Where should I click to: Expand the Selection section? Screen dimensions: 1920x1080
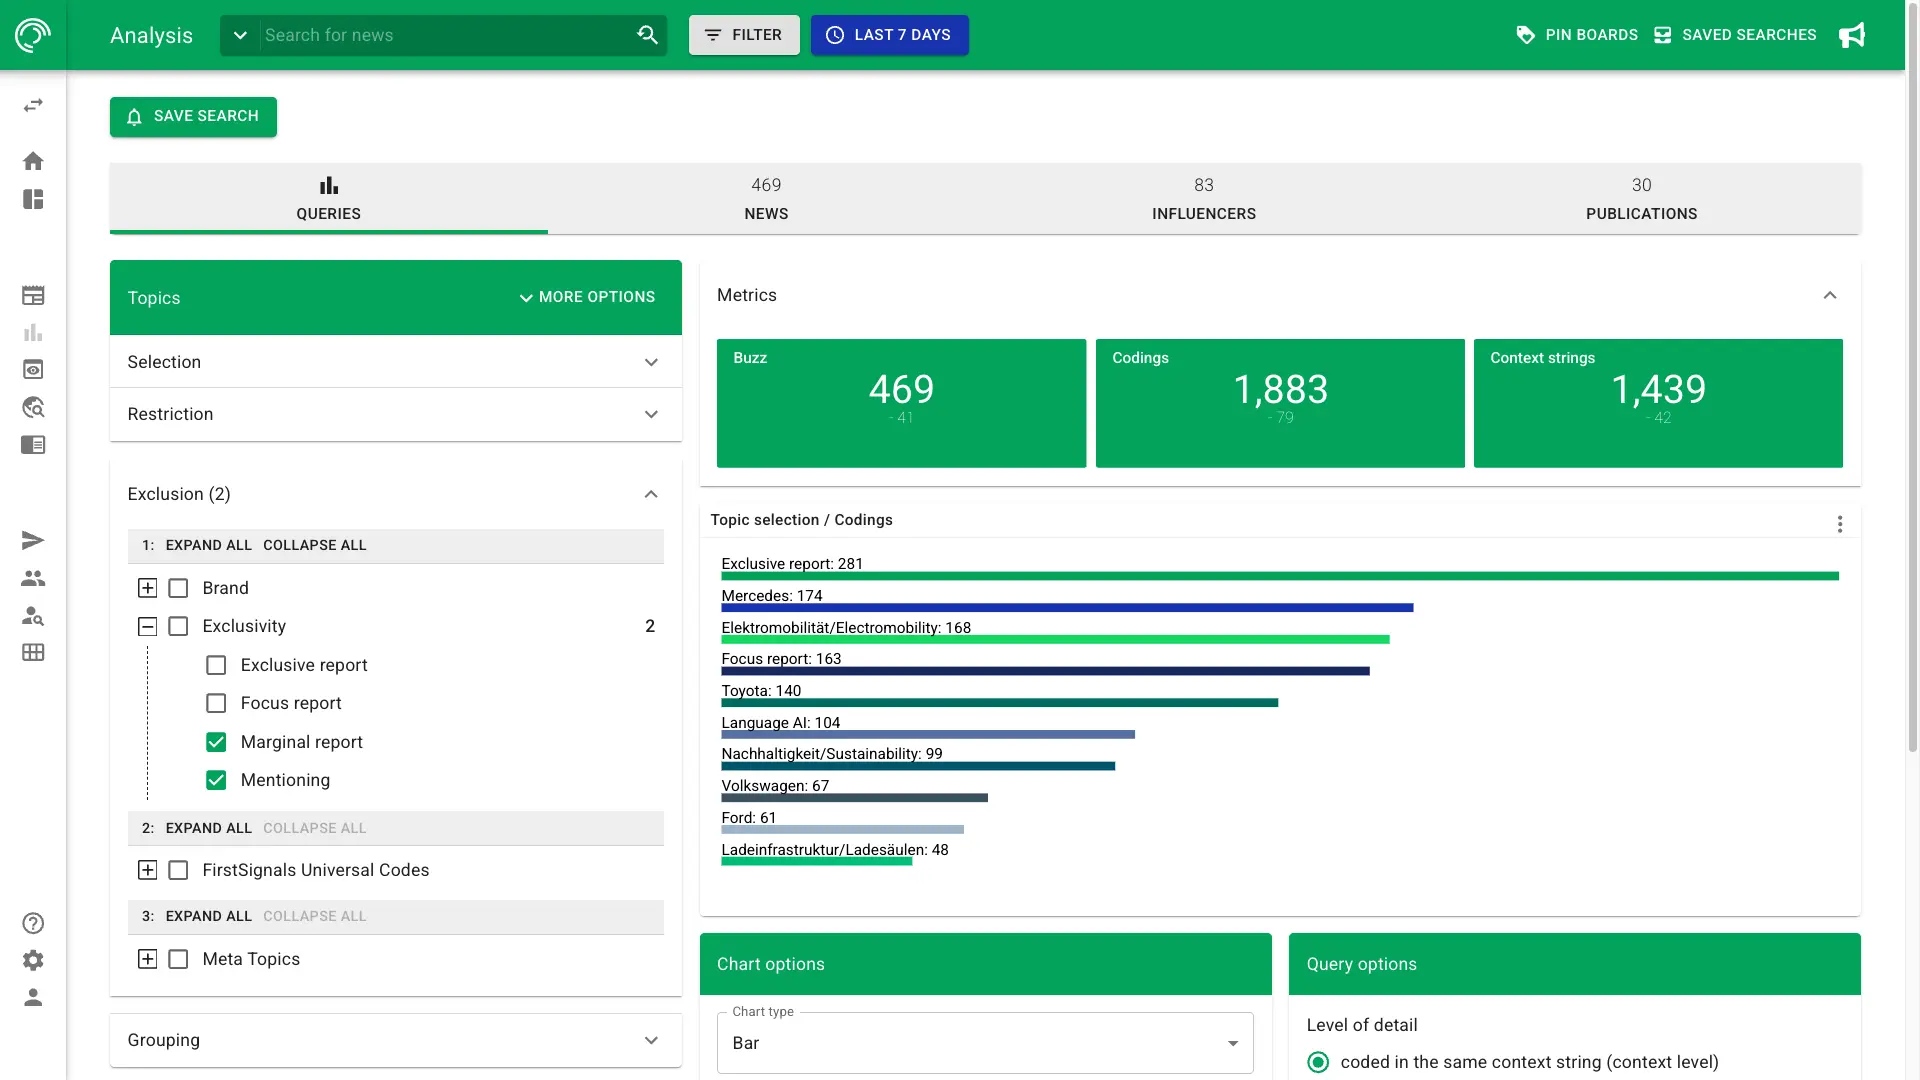tap(396, 362)
